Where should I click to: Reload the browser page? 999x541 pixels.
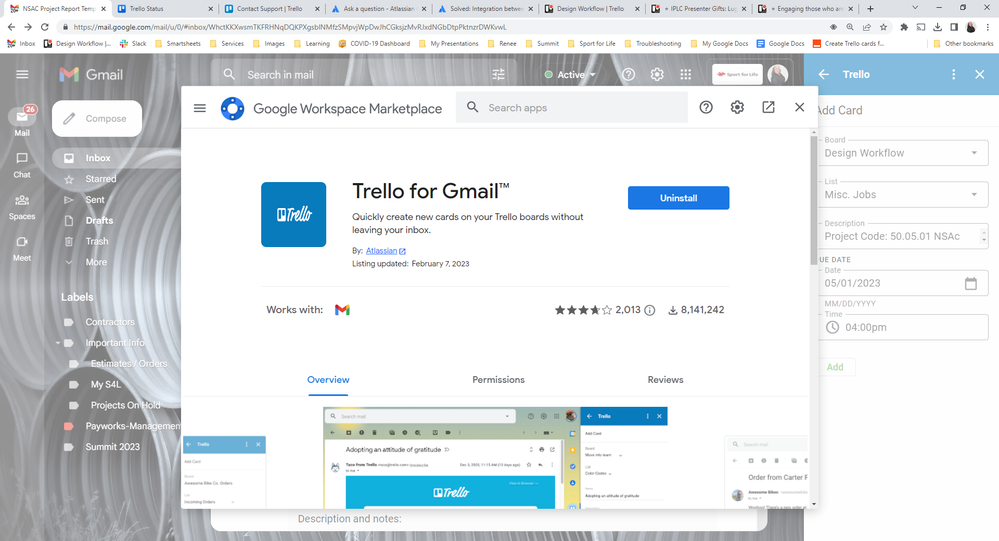pyautogui.click(x=45, y=27)
